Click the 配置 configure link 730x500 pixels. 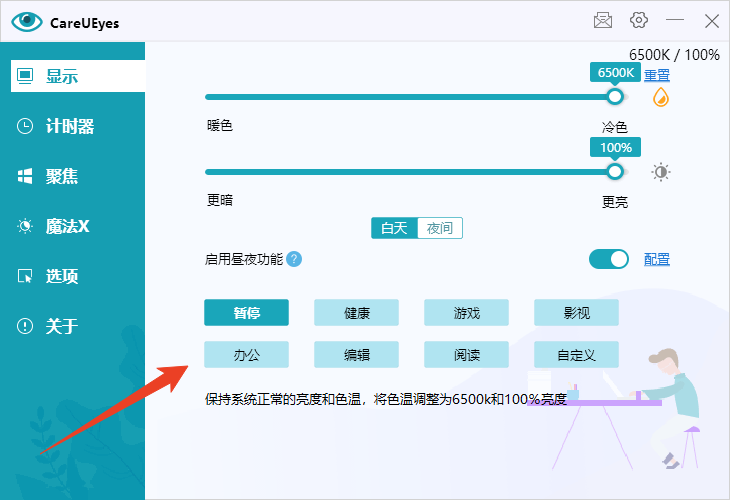tap(657, 260)
